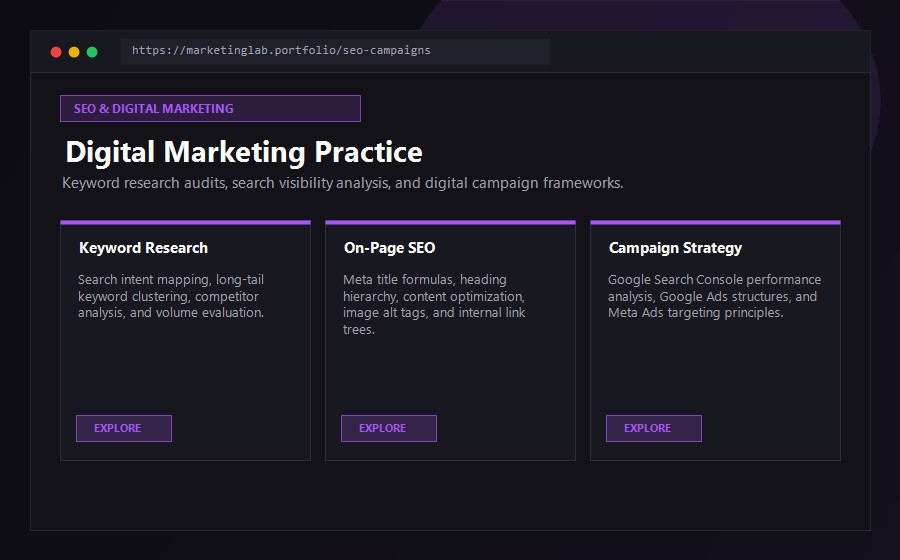Click the green maximize window dot
This screenshot has height=560, width=900.
pos(92,52)
